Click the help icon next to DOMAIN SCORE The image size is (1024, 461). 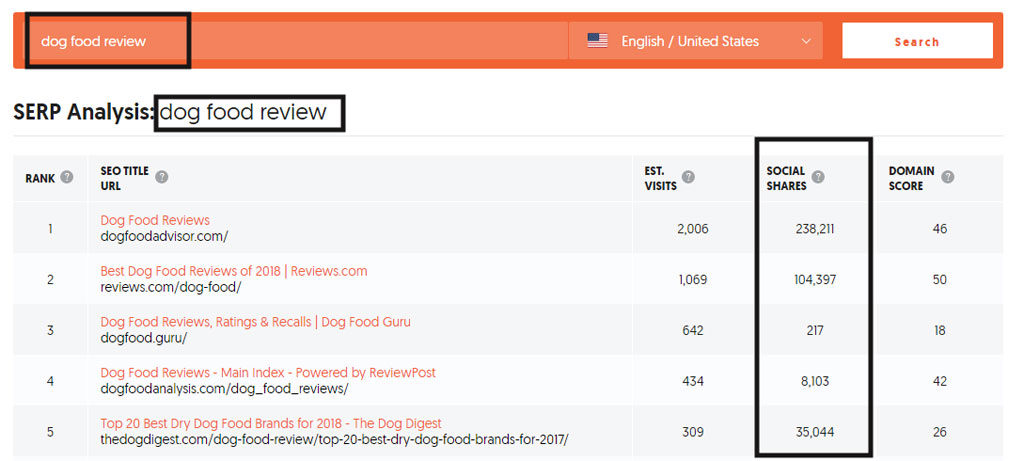click(x=948, y=178)
